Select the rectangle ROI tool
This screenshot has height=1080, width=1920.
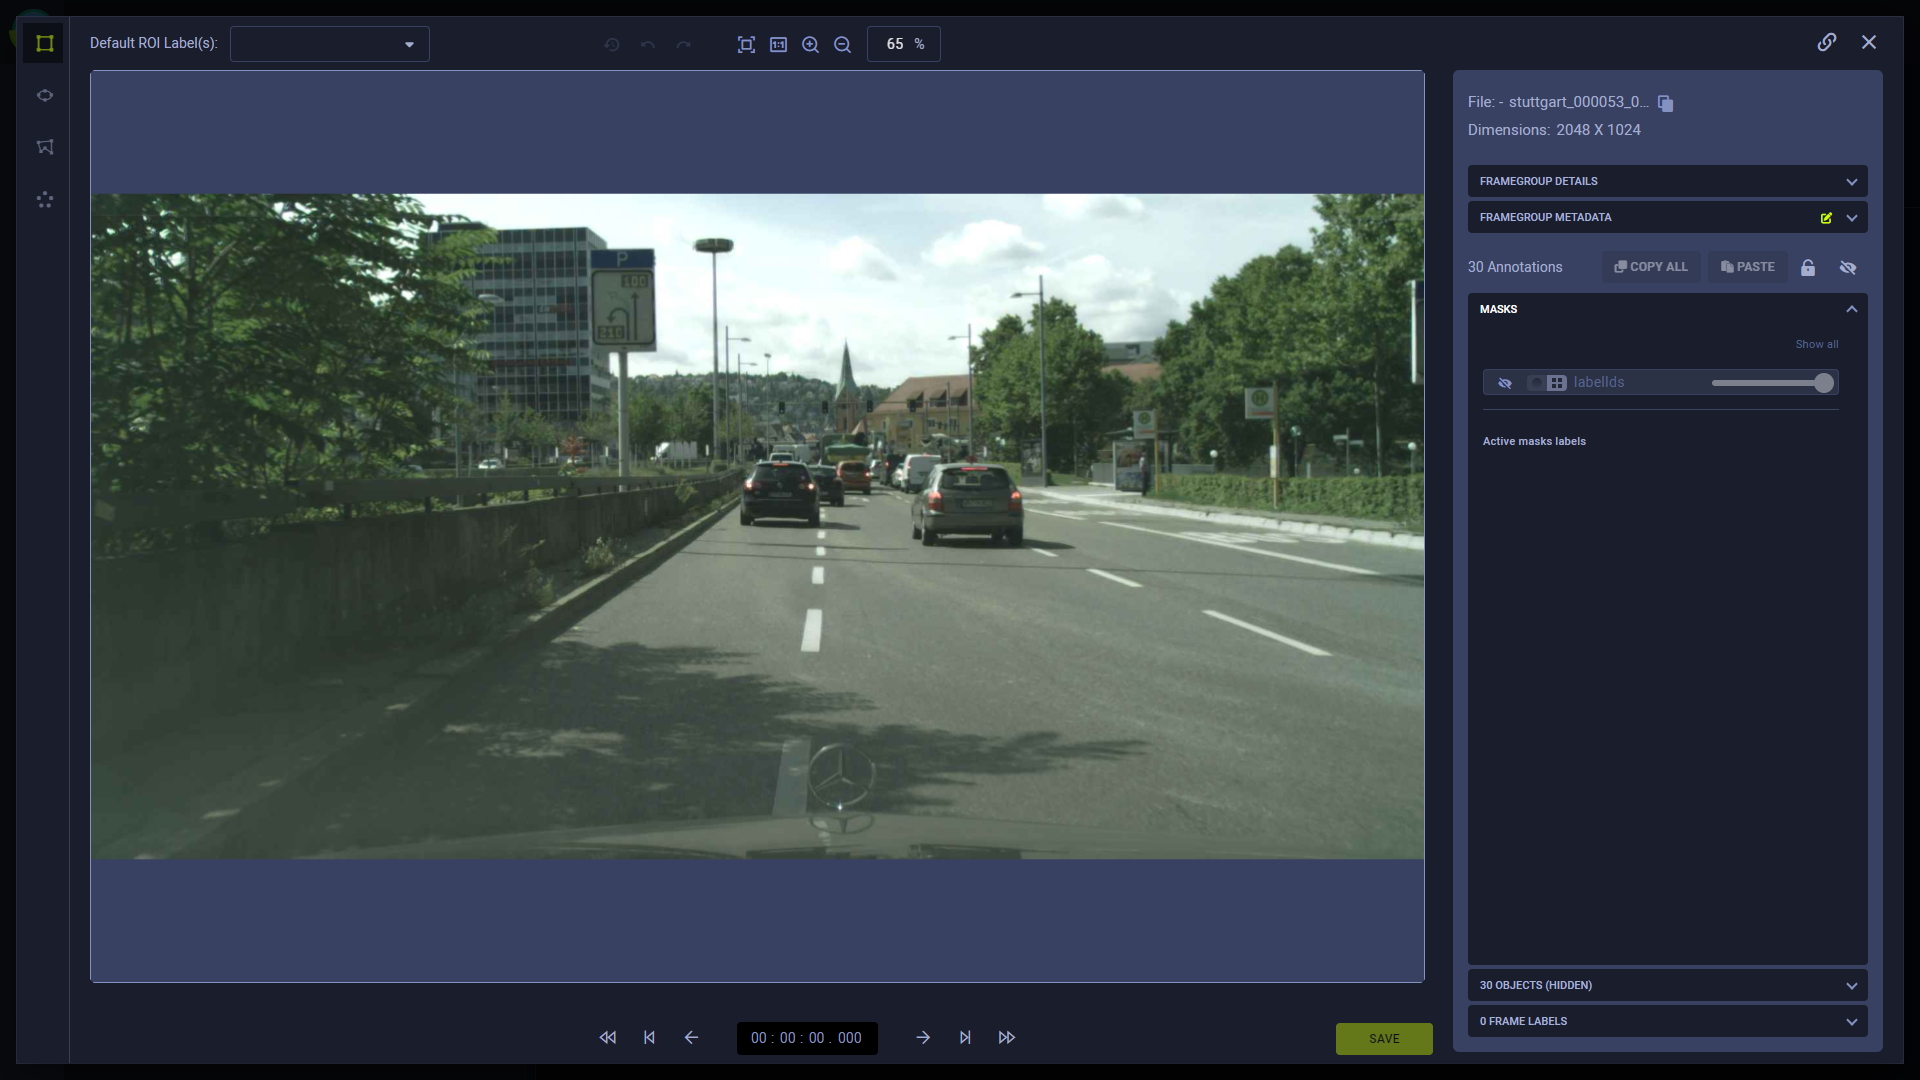click(x=44, y=43)
